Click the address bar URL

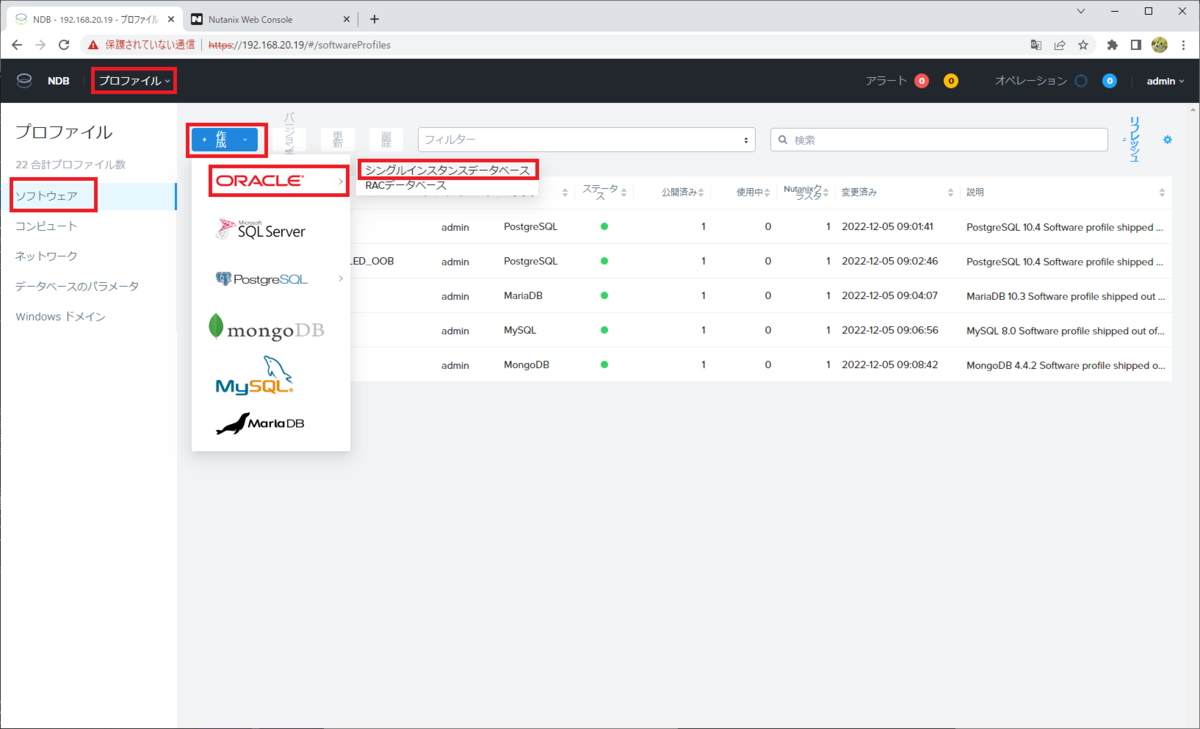pos(299,45)
